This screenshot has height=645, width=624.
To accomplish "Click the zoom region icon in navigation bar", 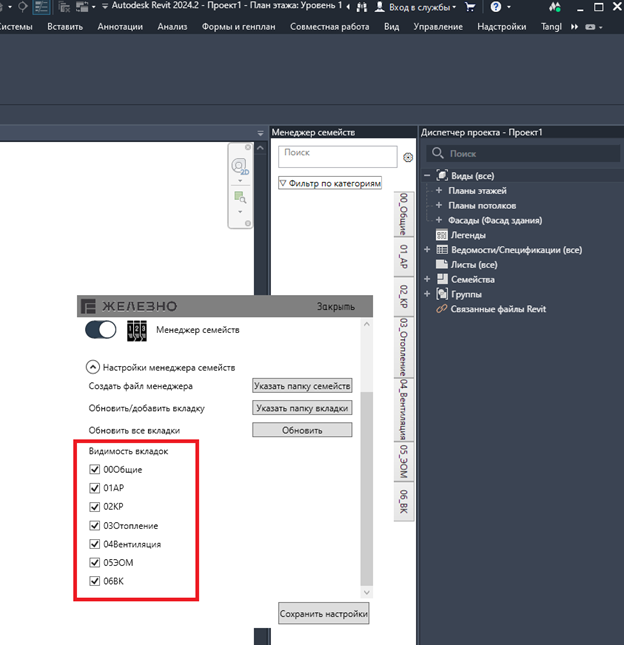I will point(240,198).
